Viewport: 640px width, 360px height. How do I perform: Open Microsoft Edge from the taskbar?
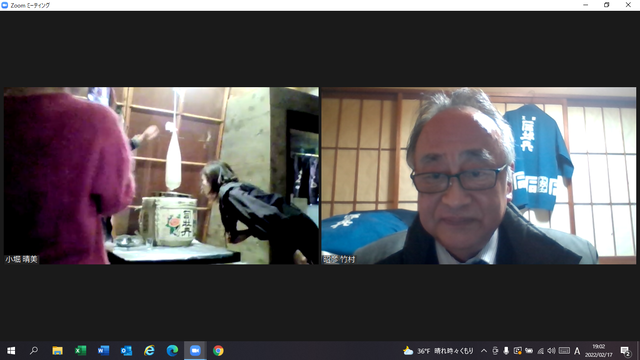tap(172, 351)
